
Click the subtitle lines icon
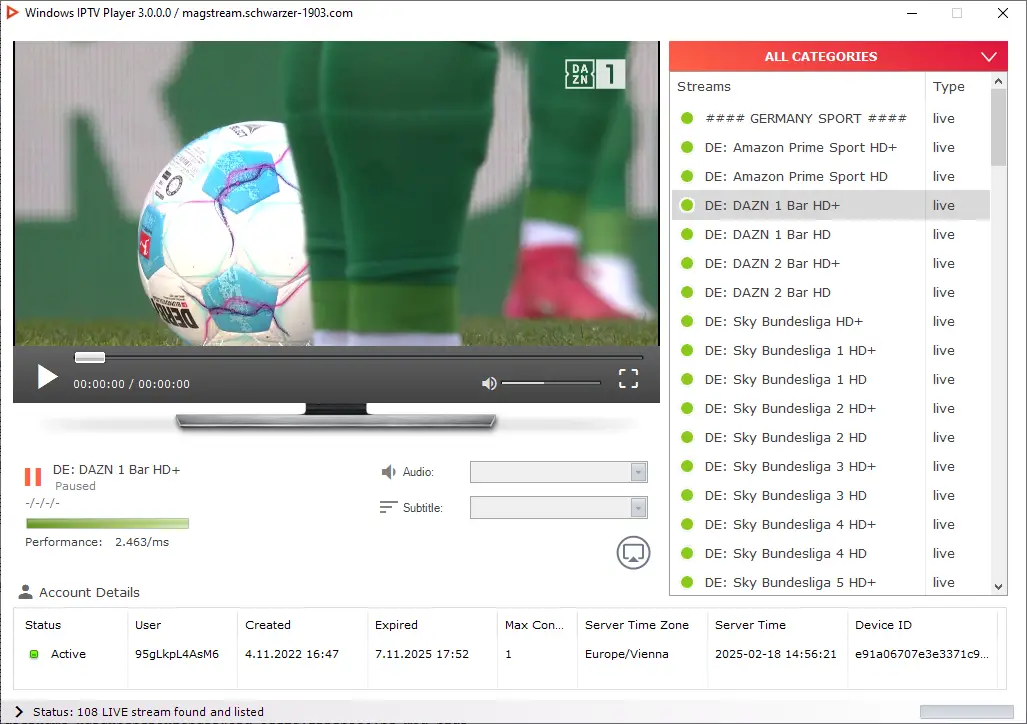[388, 507]
